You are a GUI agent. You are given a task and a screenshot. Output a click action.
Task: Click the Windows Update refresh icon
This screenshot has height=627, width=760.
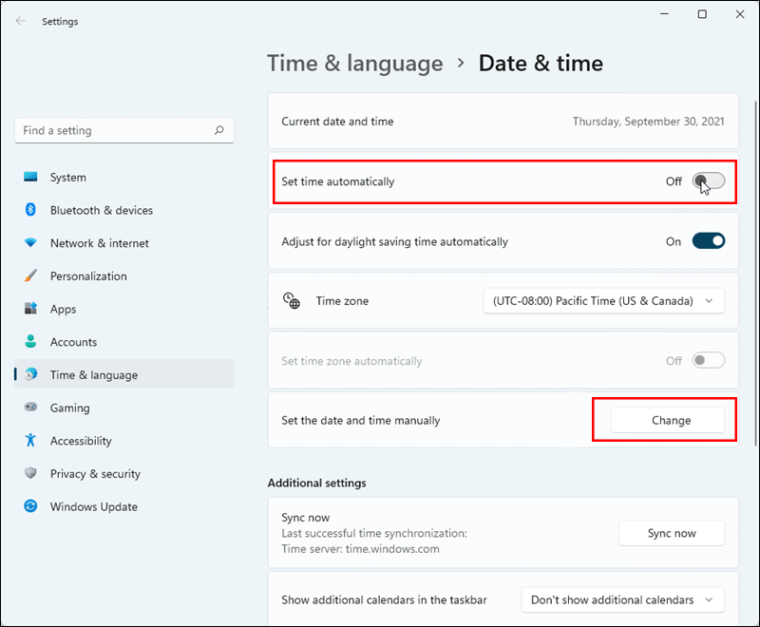point(31,506)
